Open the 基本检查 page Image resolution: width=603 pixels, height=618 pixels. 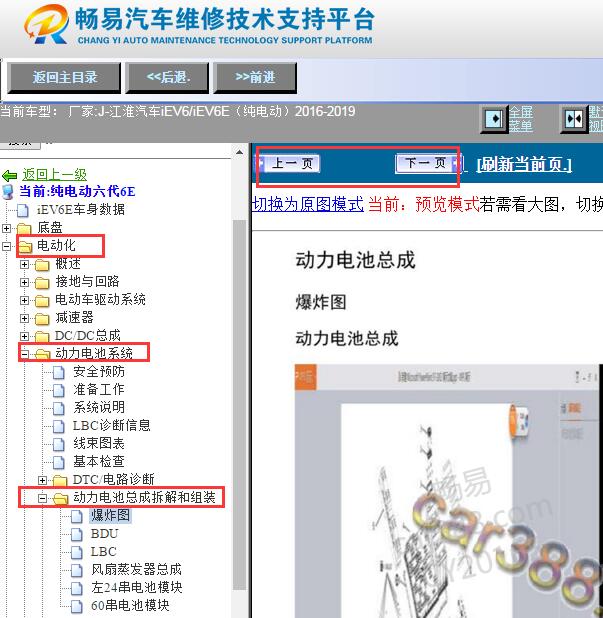pos(99,461)
